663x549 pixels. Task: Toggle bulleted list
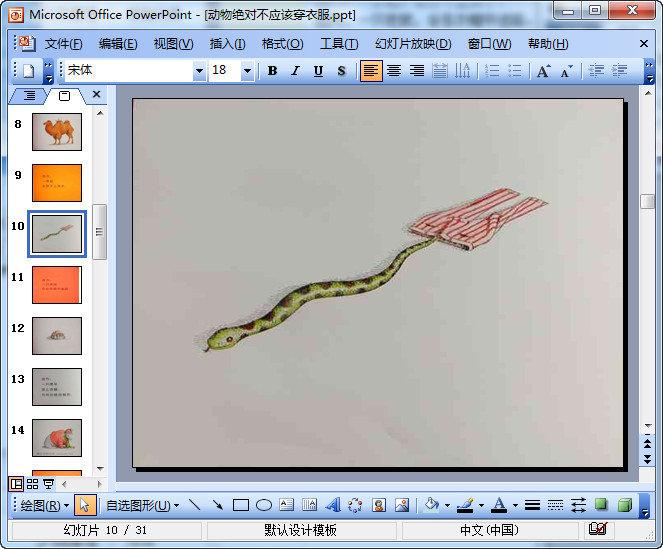click(x=515, y=71)
